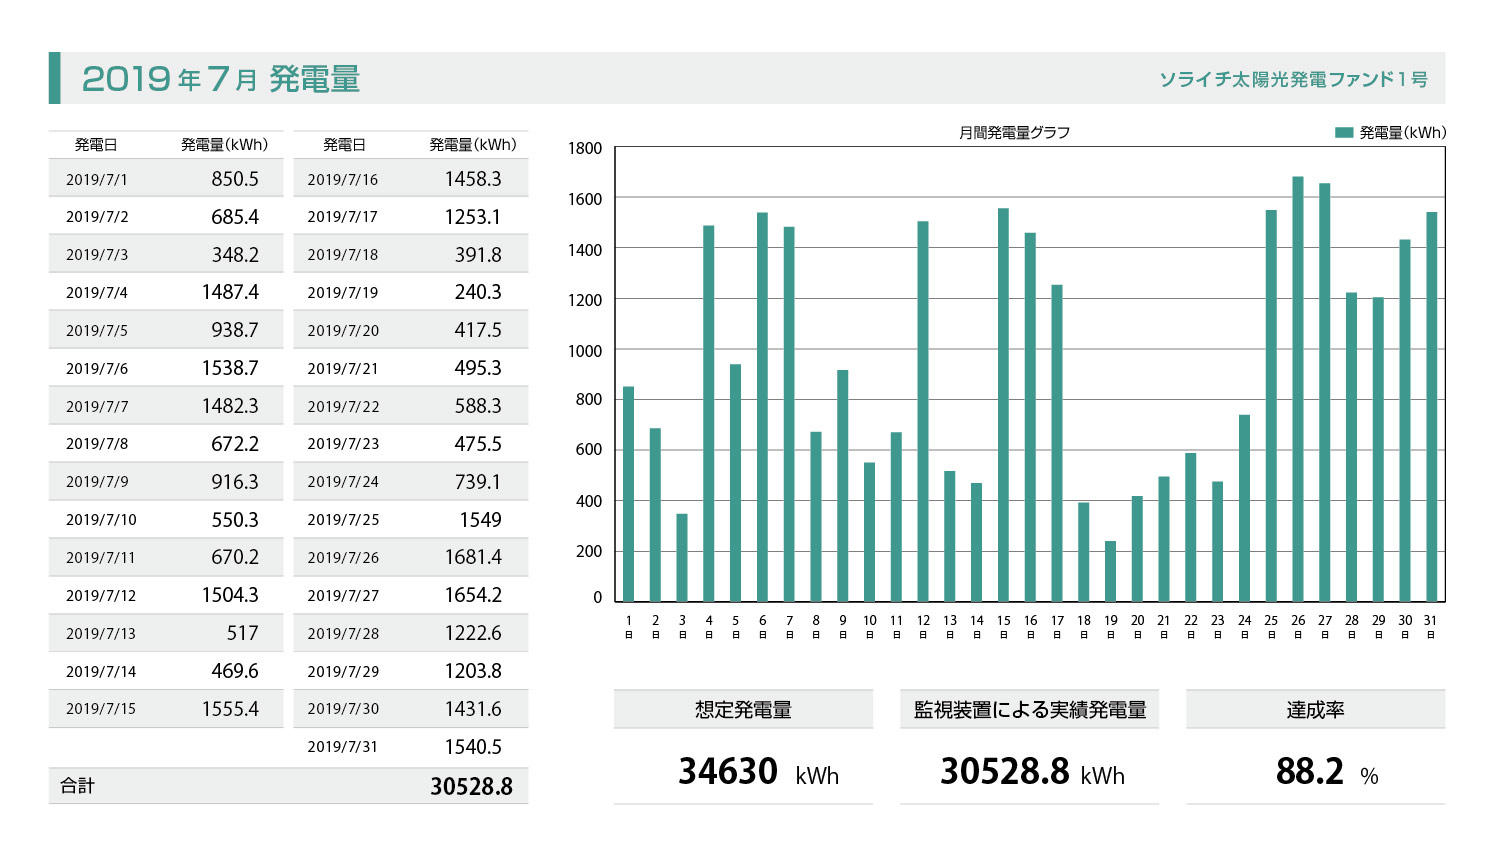The image size is (1500, 866).
Task: Click ソライチ太陽光発電ファンド1号 fund name
Action: pos(1293,79)
